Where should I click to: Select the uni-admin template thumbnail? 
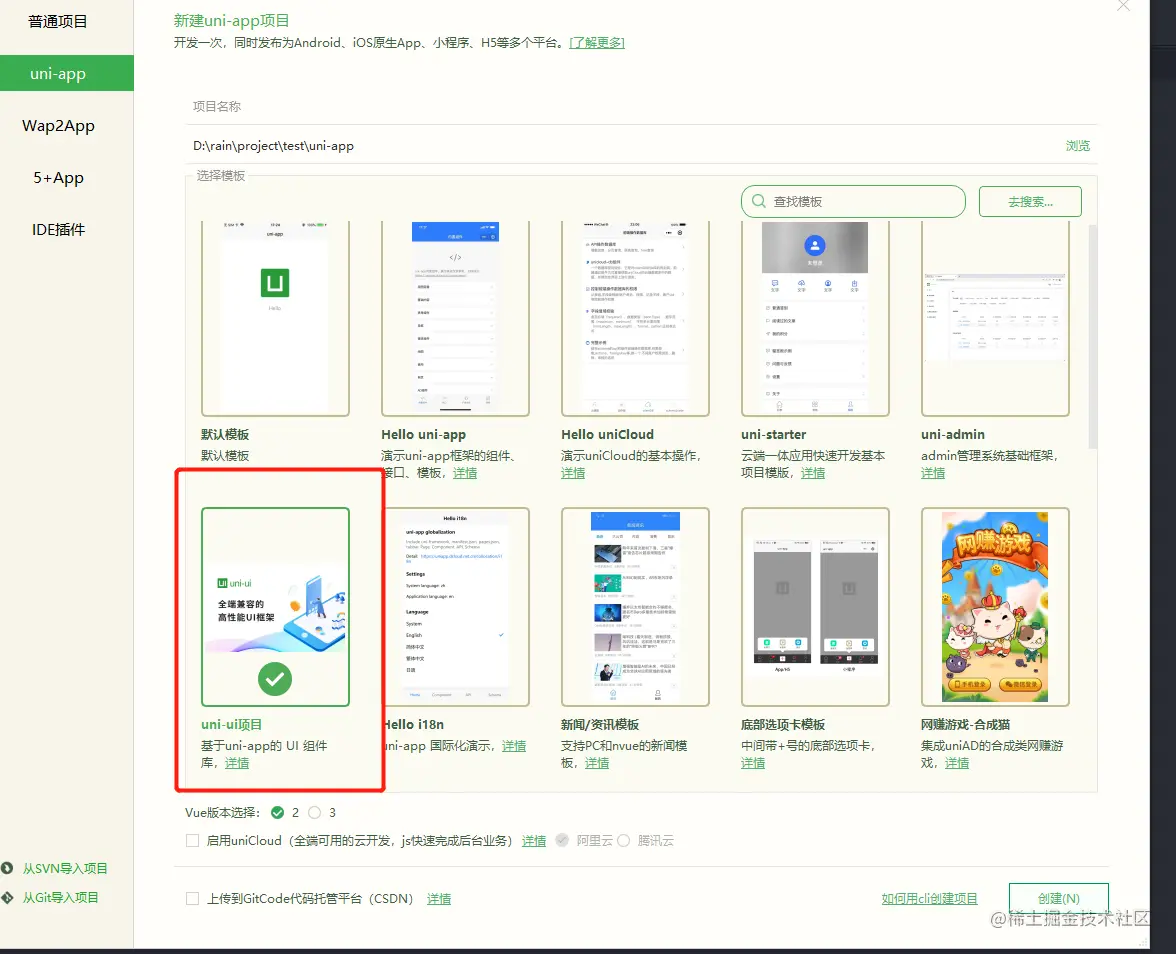pyautogui.click(x=995, y=318)
